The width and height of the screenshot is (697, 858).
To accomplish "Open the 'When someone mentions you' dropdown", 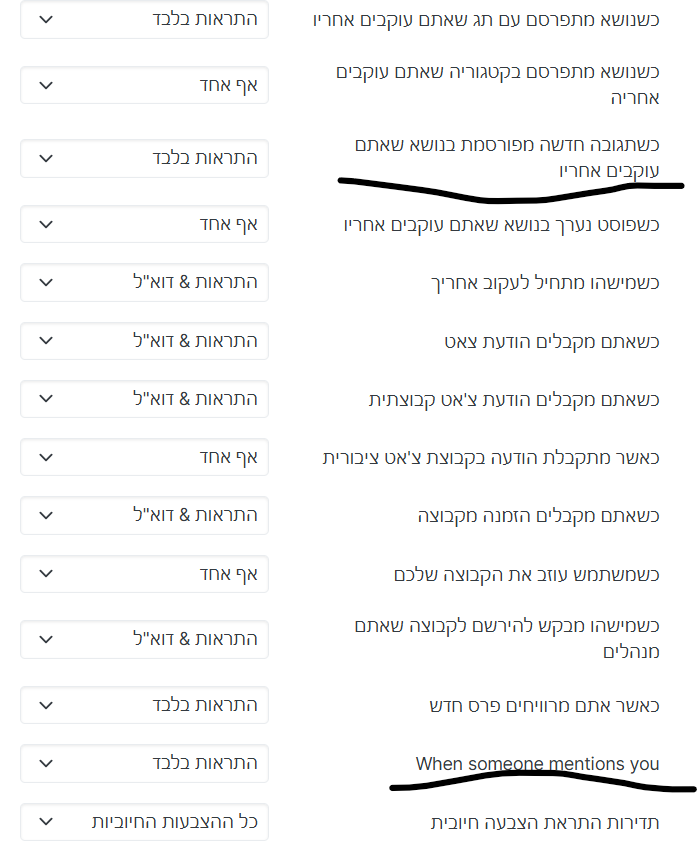I will (144, 763).
